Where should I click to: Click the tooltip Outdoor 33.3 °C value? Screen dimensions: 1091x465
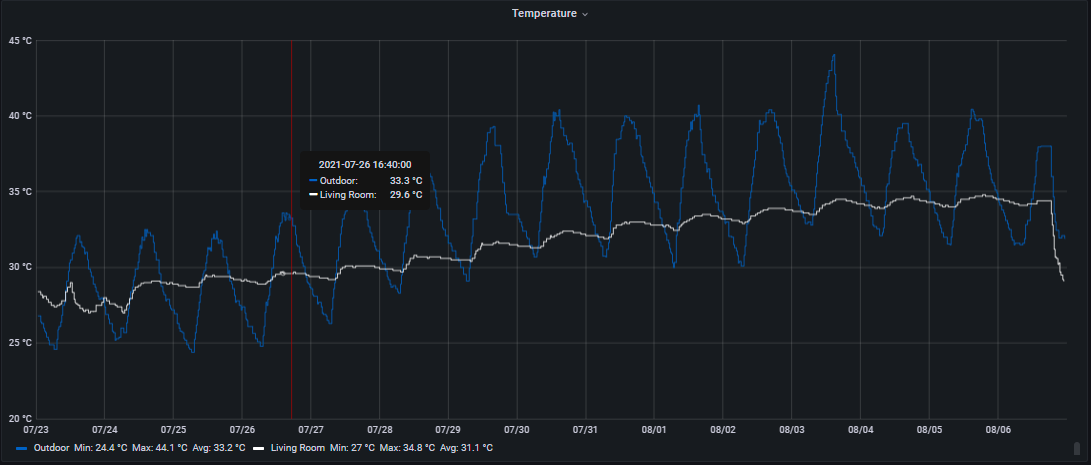pyautogui.click(x=406, y=180)
